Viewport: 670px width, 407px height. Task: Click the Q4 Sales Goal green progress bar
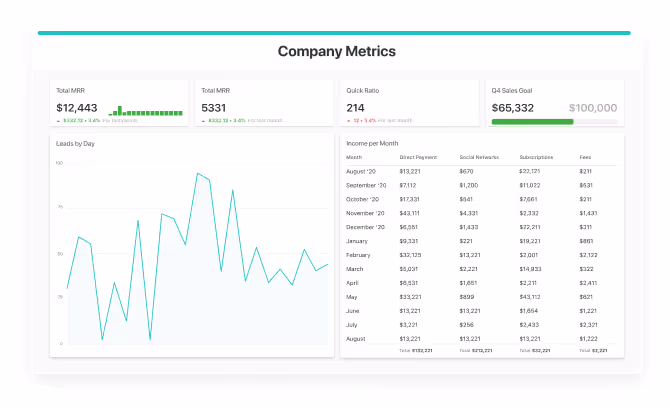click(x=532, y=122)
